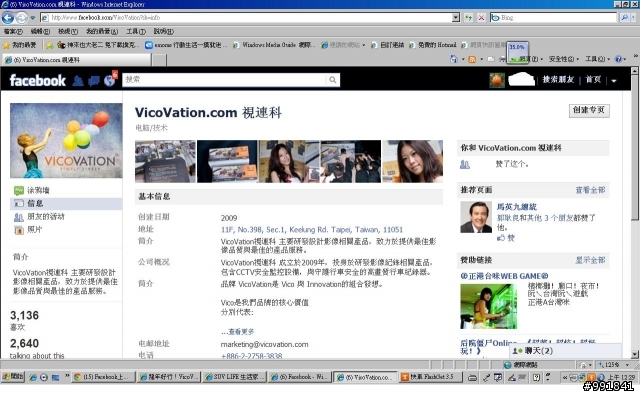Click the 搜索朋友 link in Facebook bar
Image resolution: width=640 pixels, height=394 pixels.
click(558, 80)
